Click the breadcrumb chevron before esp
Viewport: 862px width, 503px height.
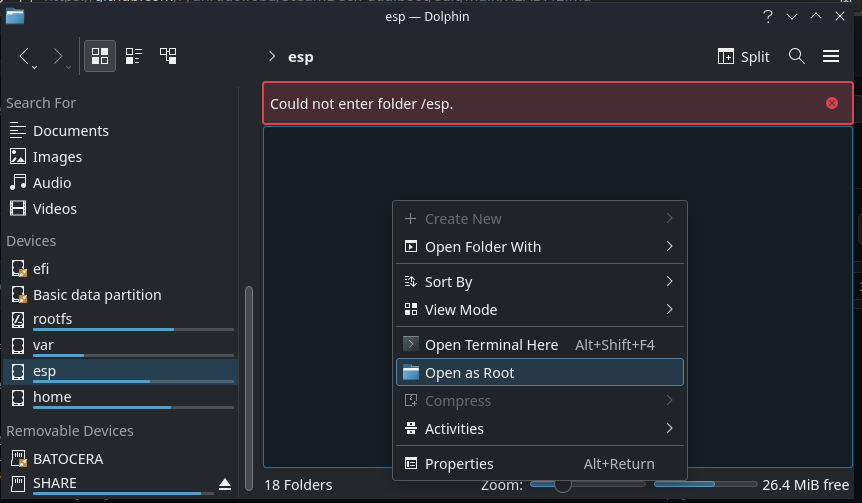272,56
